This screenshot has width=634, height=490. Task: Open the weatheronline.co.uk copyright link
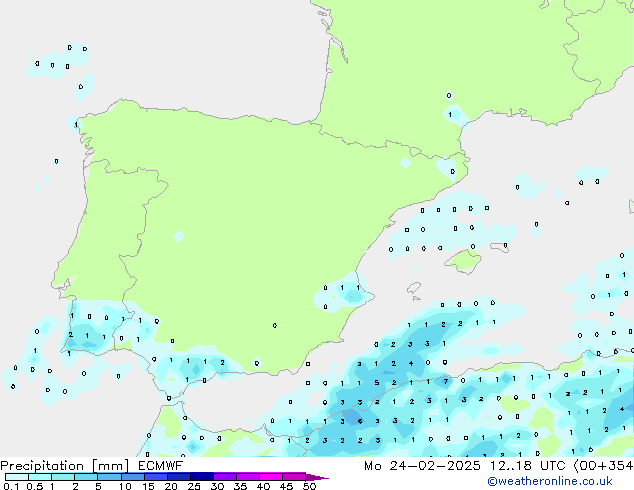coord(549,481)
